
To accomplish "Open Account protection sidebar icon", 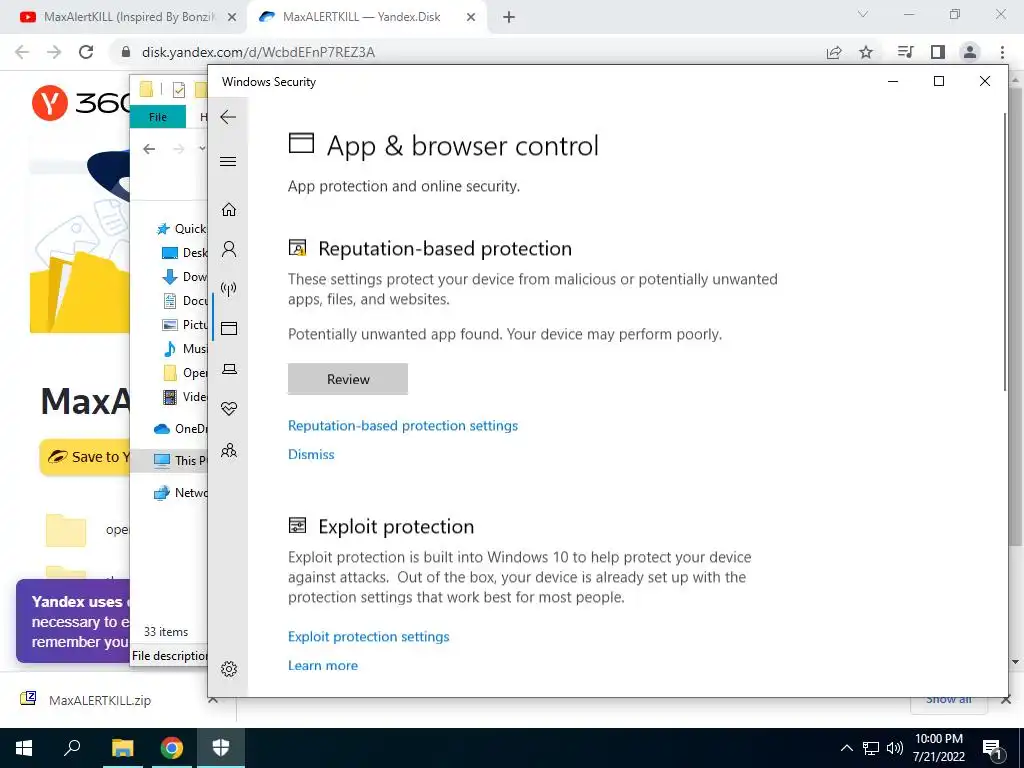I will [229, 249].
